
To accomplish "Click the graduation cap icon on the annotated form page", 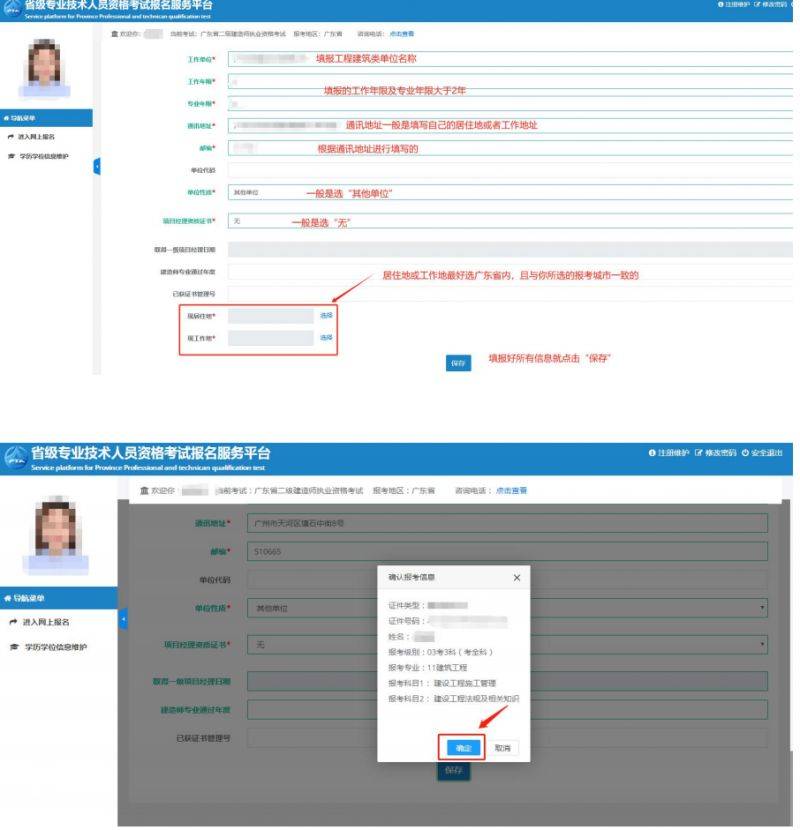I will coord(12,156).
